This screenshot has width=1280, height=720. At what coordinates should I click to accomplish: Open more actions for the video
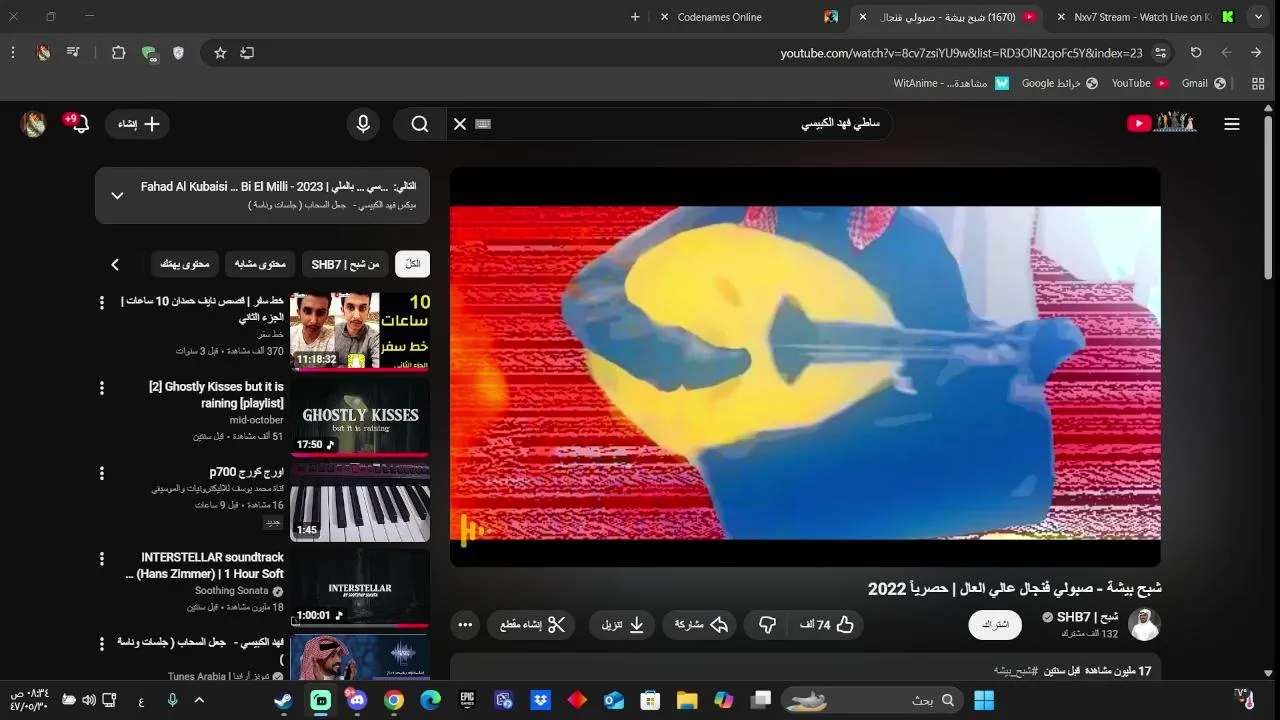tap(465, 625)
